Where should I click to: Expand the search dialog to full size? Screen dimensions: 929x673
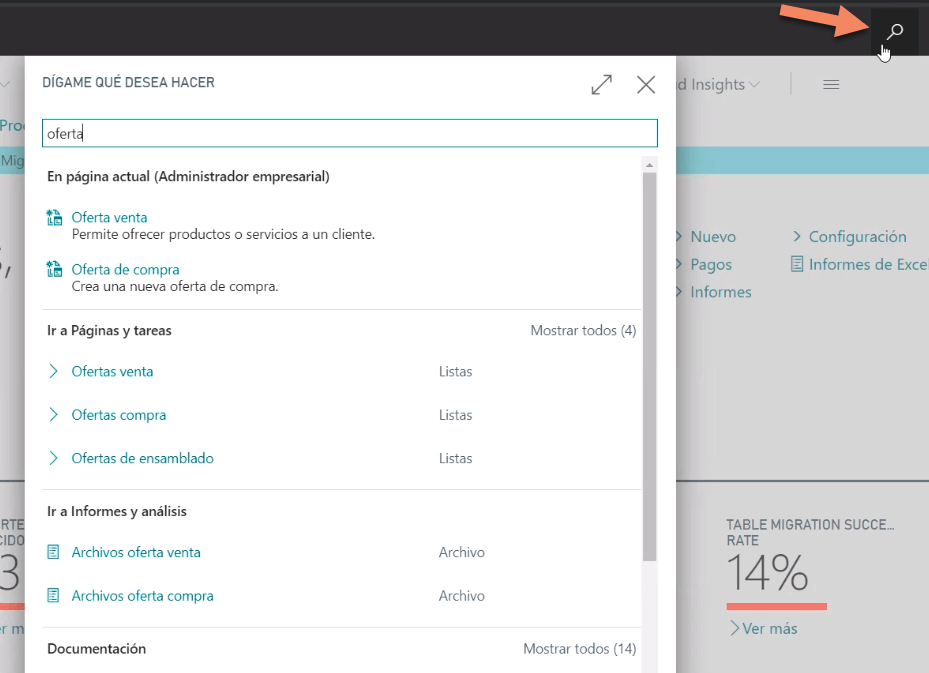(601, 85)
